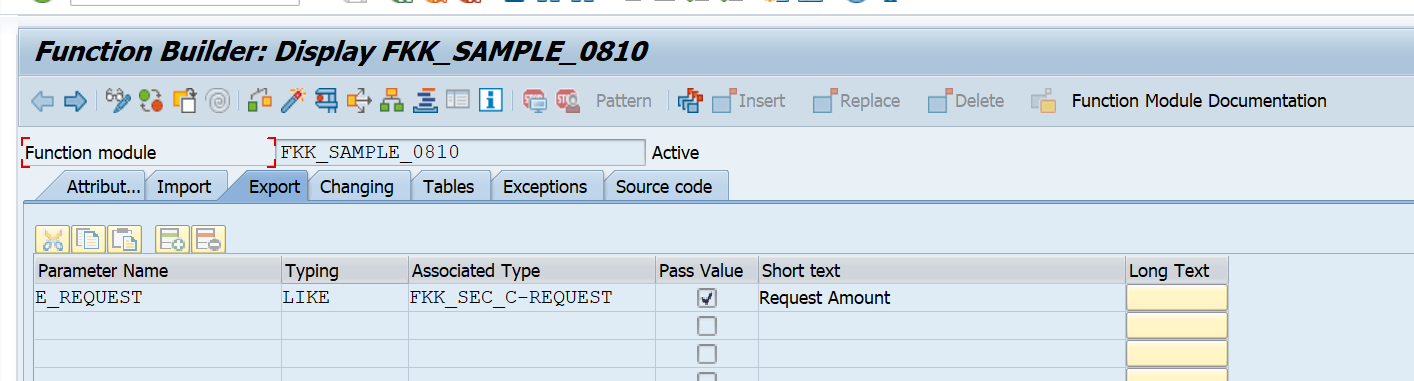Toggle Pass Value checkbox in third row

pos(707,354)
